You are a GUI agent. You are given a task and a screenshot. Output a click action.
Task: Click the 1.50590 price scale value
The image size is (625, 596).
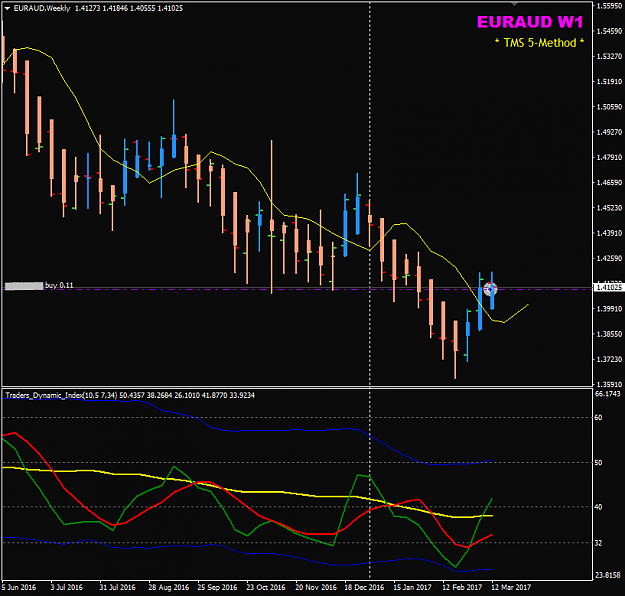(609, 107)
